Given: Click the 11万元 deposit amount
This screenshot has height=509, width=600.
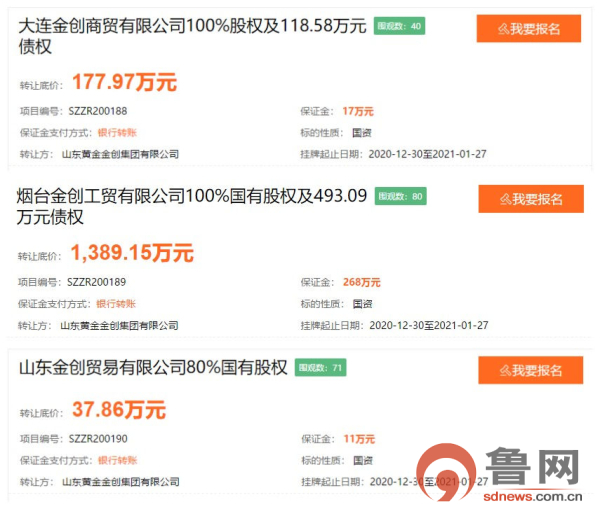Looking at the screenshot, I should [x=359, y=439].
